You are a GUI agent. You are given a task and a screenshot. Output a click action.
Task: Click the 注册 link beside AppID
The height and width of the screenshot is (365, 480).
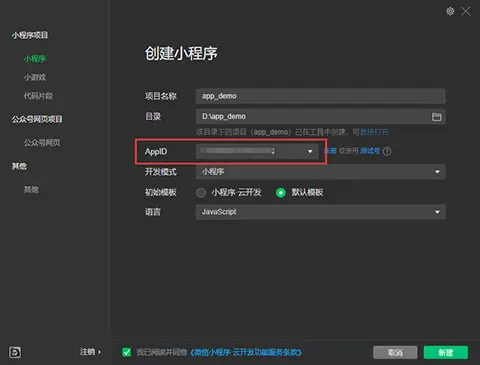coord(330,151)
